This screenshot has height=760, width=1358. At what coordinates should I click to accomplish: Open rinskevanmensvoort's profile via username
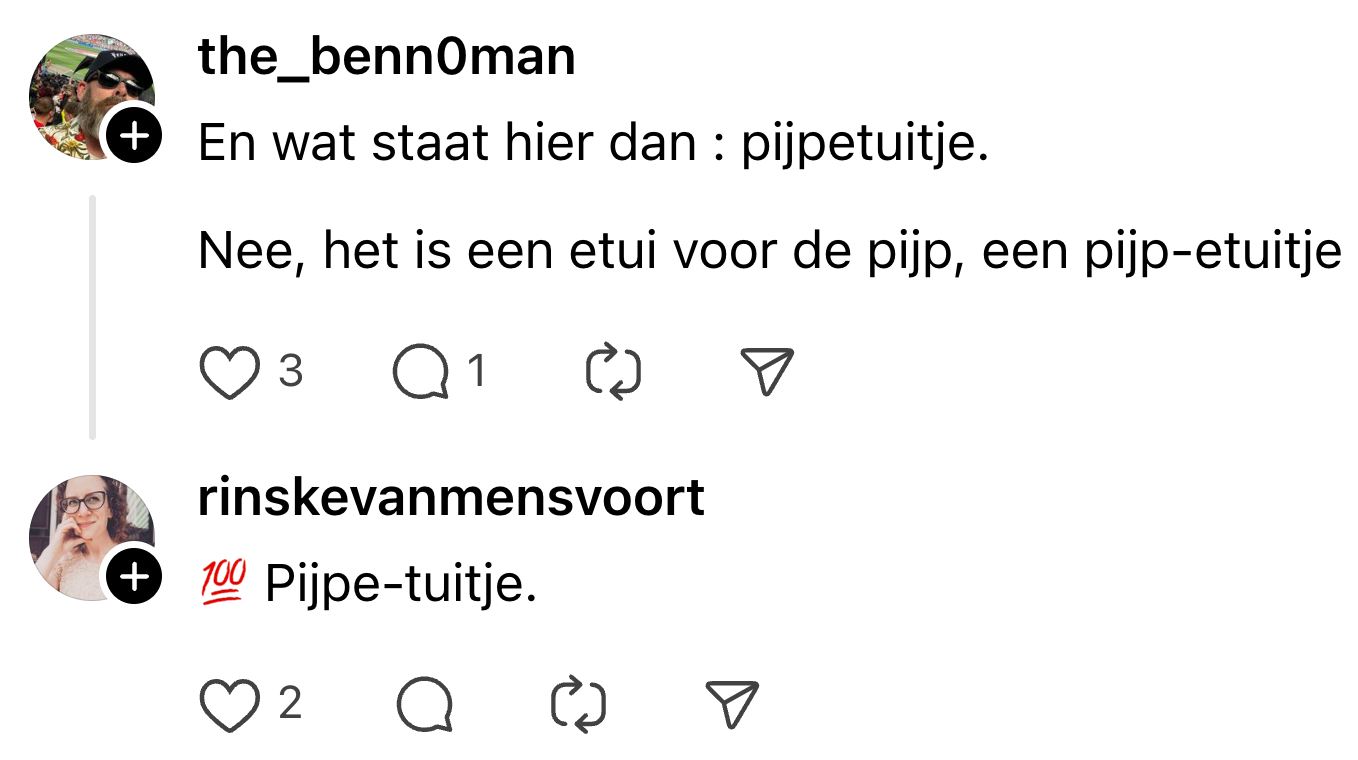[451, 498]
